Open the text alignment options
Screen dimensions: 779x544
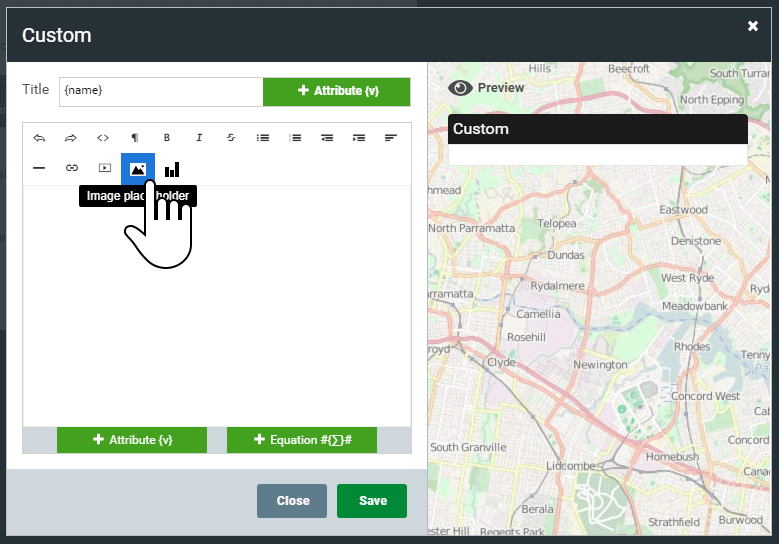pyautogui.click(x=391, y=138)
